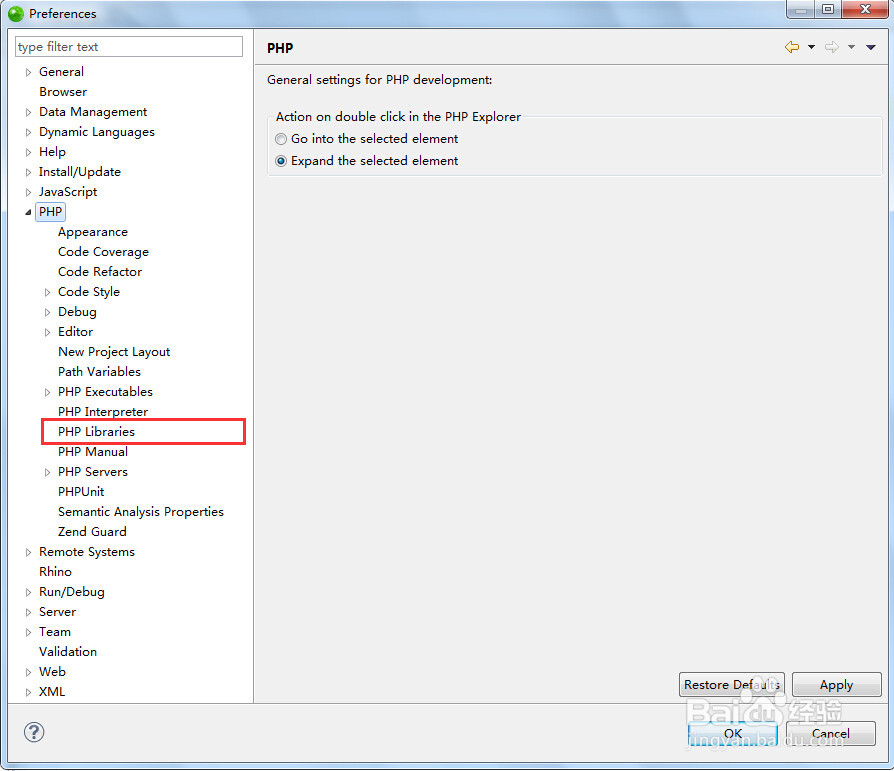Expand the PHP Servers node

click(47, 472)
